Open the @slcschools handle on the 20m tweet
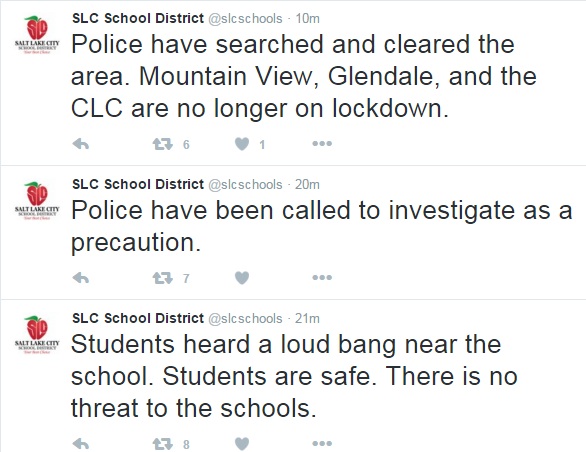 coord(245,184)
